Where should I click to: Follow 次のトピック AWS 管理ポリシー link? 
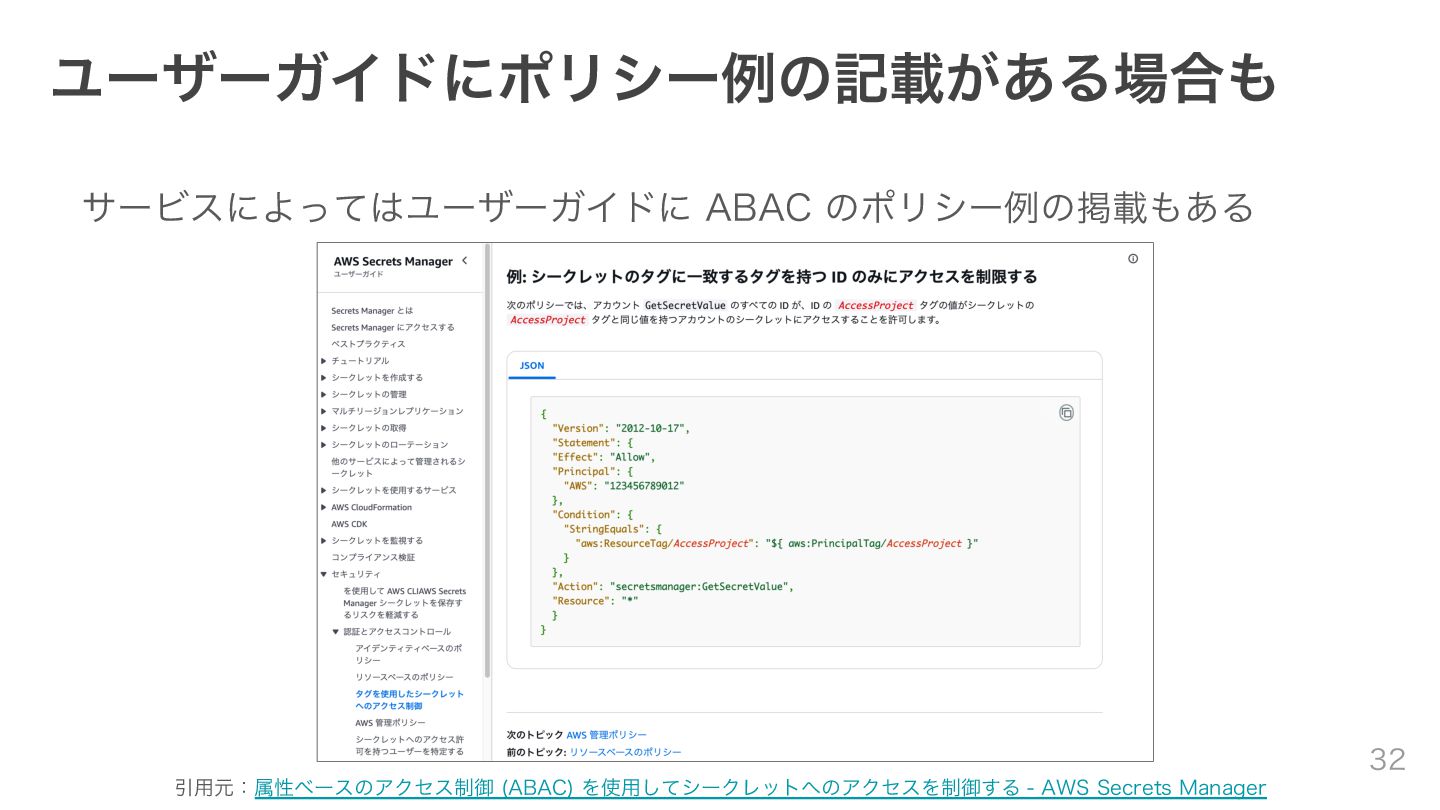(x=606, y=735)
